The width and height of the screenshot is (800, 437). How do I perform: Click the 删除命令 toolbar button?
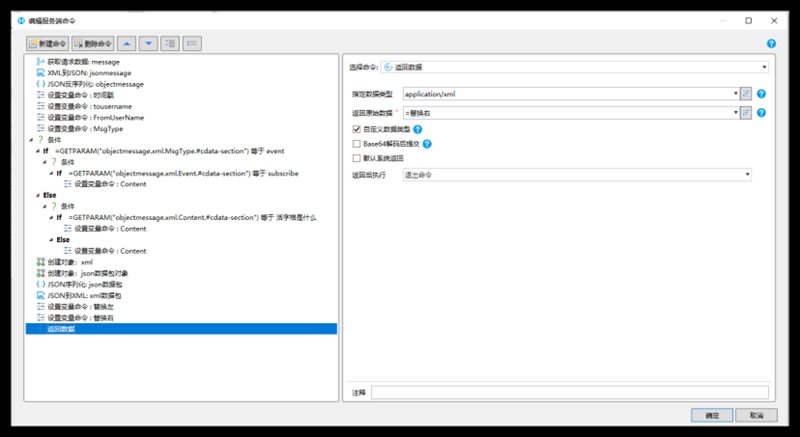click(93, 44)
